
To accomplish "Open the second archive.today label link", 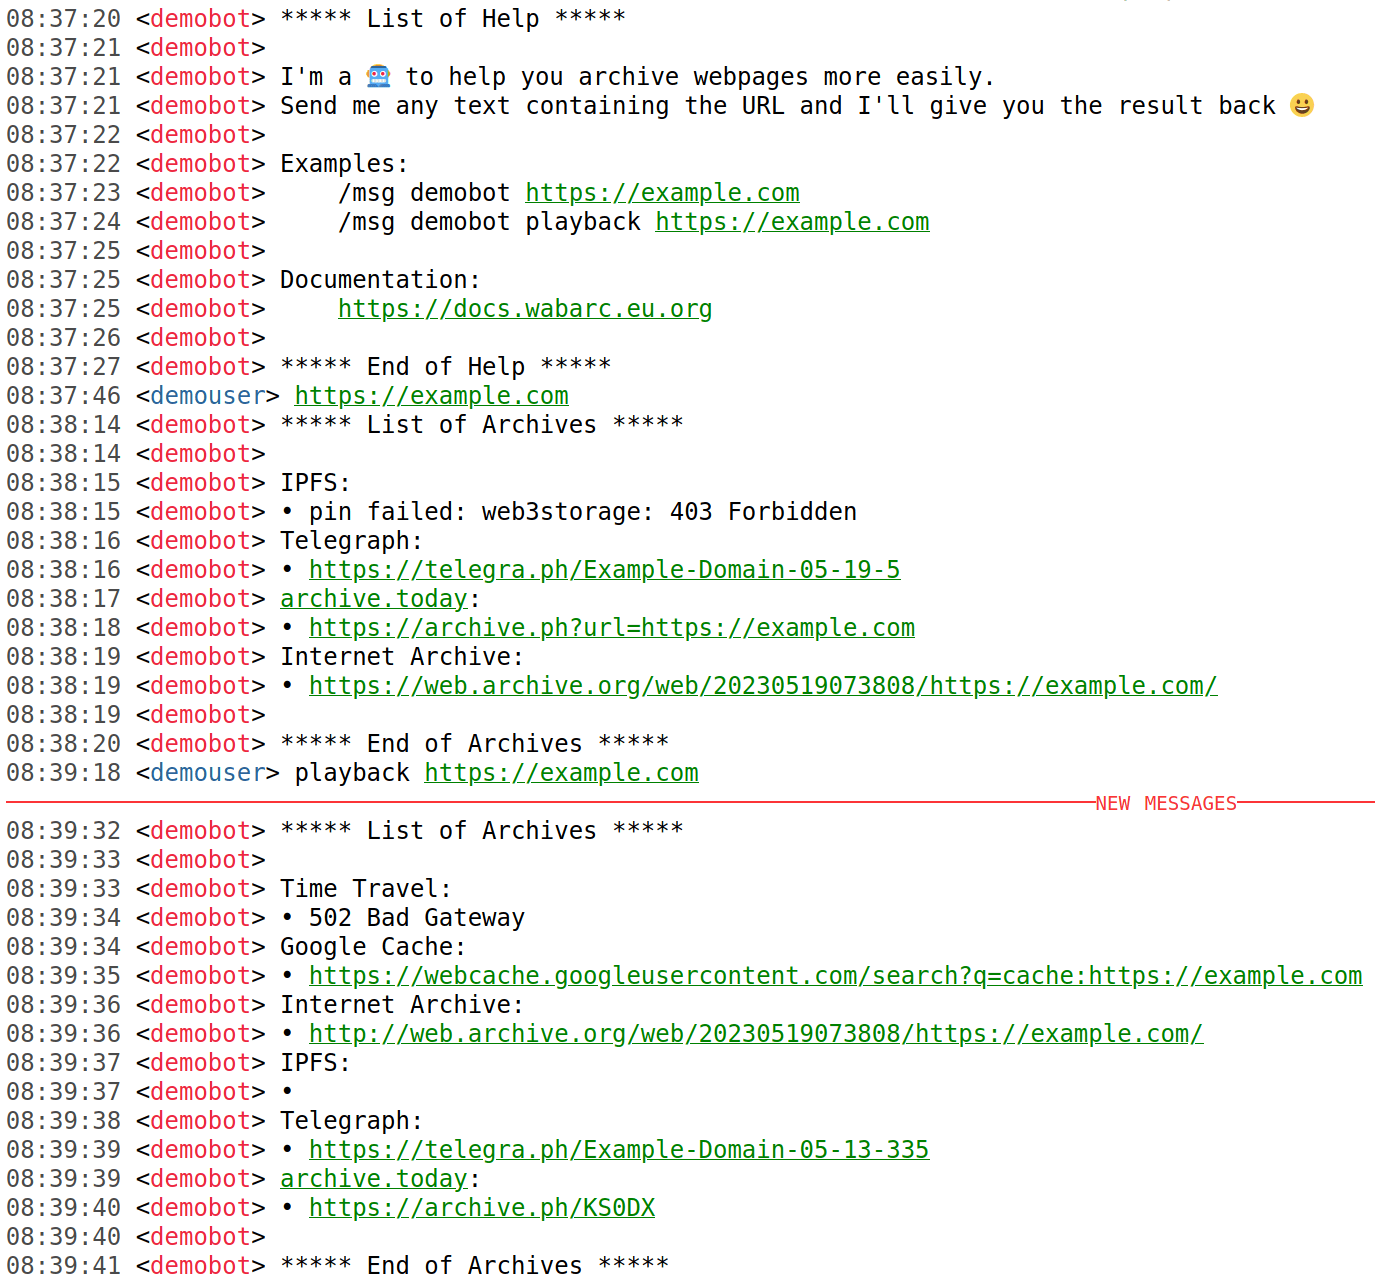I will click(372, 1178).
